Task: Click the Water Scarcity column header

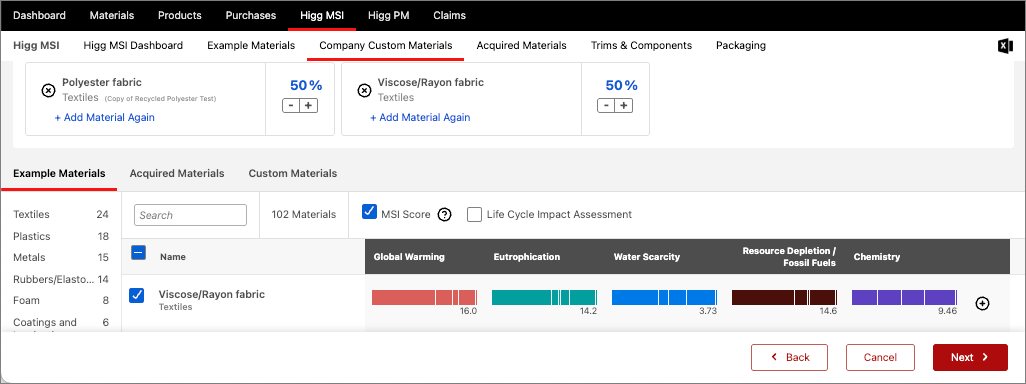Action: tap(646, 257)
